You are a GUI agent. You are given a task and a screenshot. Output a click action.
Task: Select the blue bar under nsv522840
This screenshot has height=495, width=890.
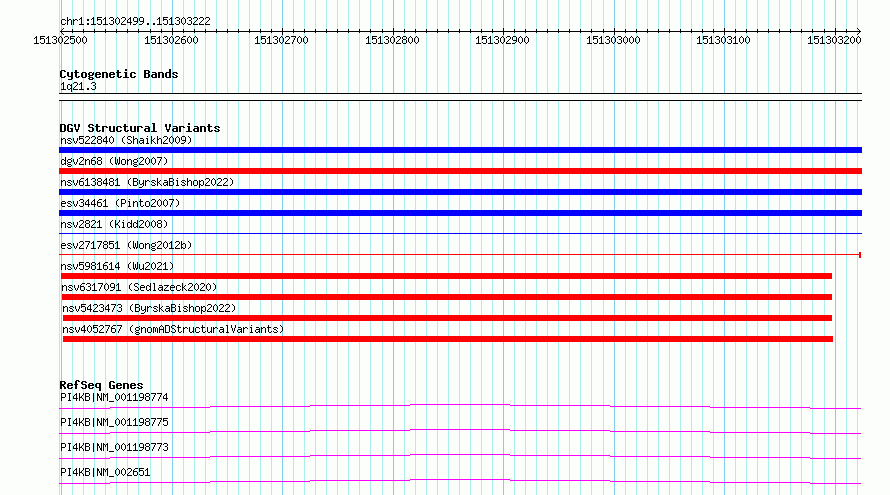point(460,150)
